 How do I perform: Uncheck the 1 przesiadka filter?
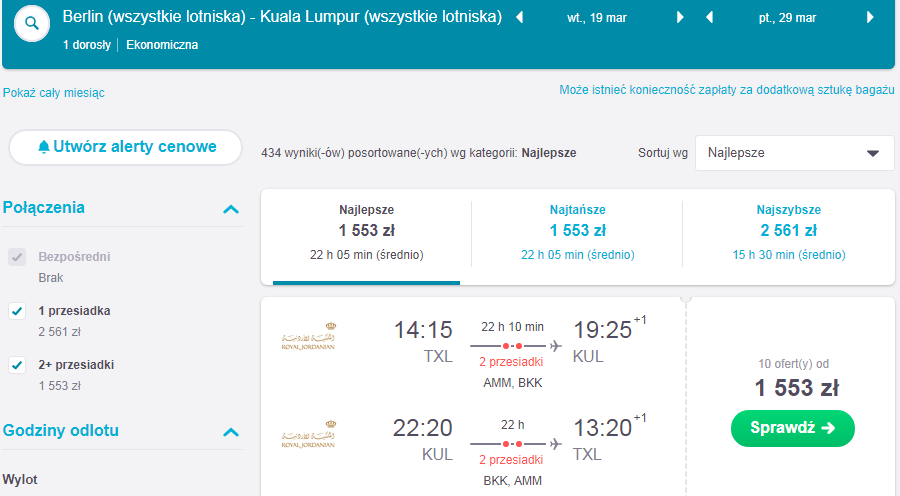tap(17, 311)
